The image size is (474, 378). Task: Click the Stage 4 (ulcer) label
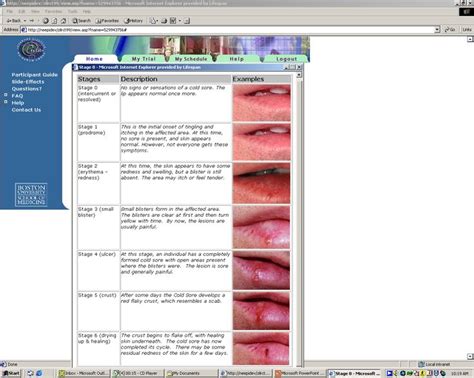click(x=97, y=254)
